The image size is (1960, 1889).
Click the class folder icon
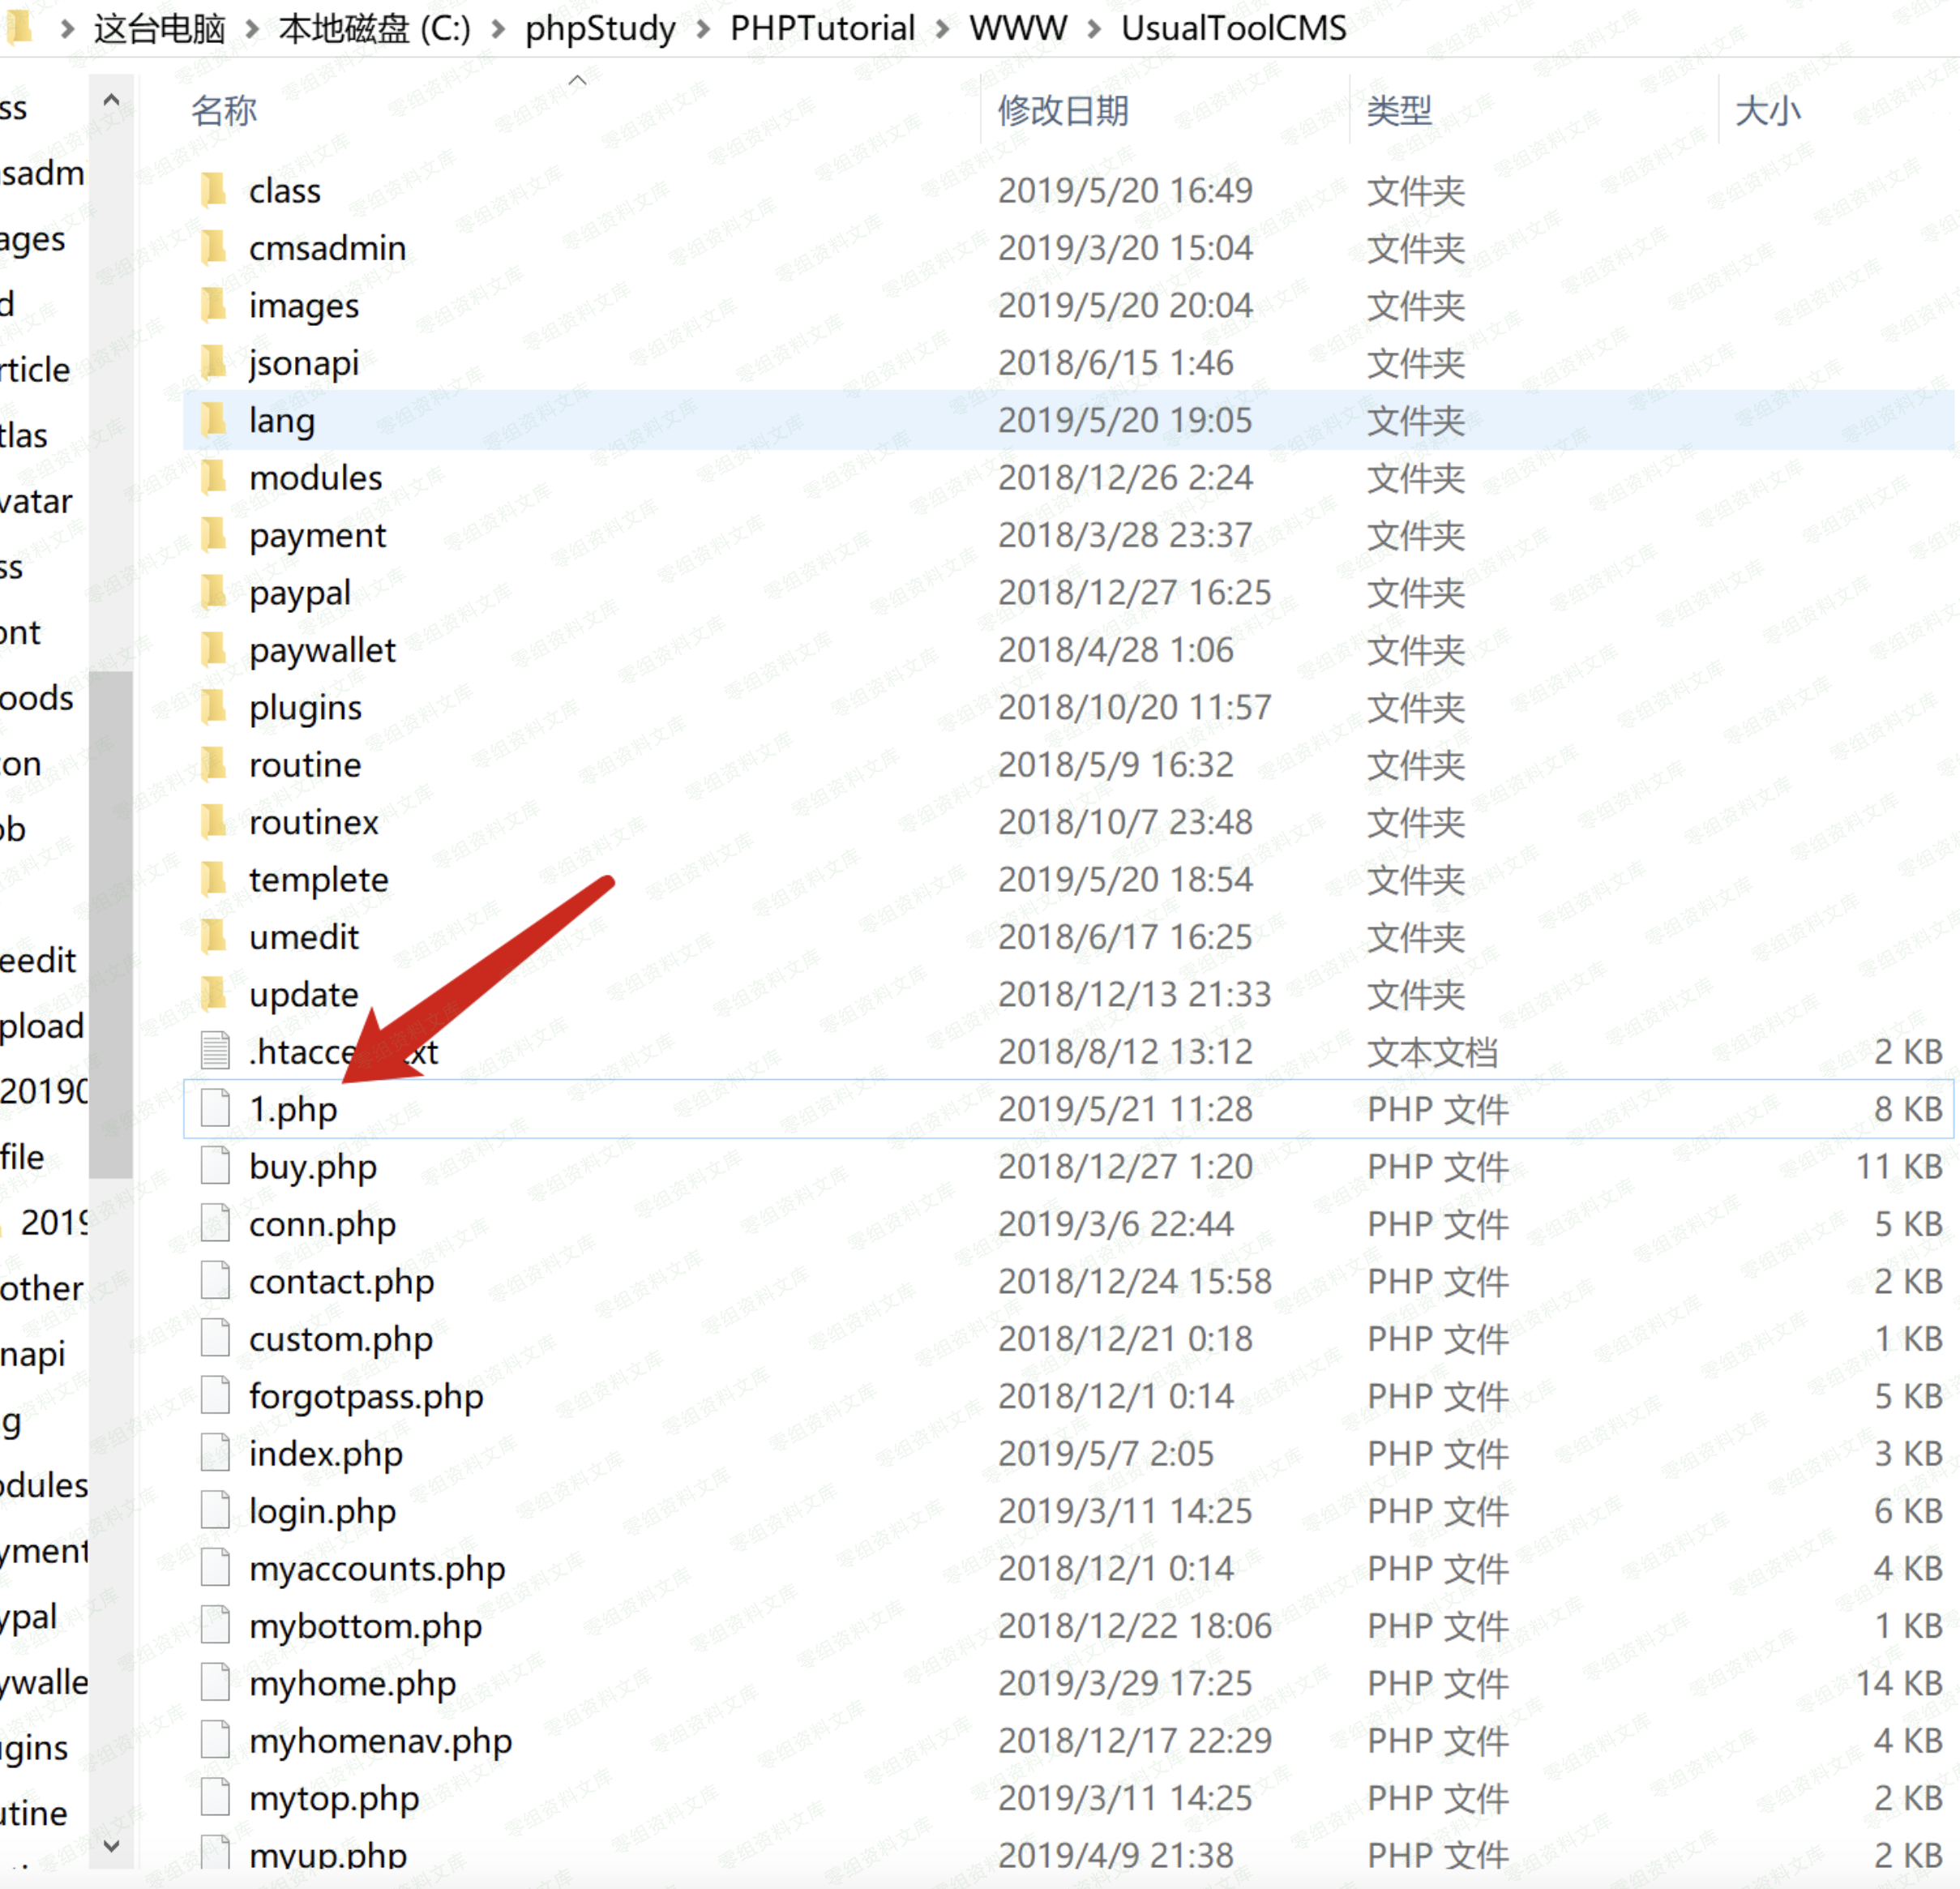pyautogui.click(x=213, y=190)
